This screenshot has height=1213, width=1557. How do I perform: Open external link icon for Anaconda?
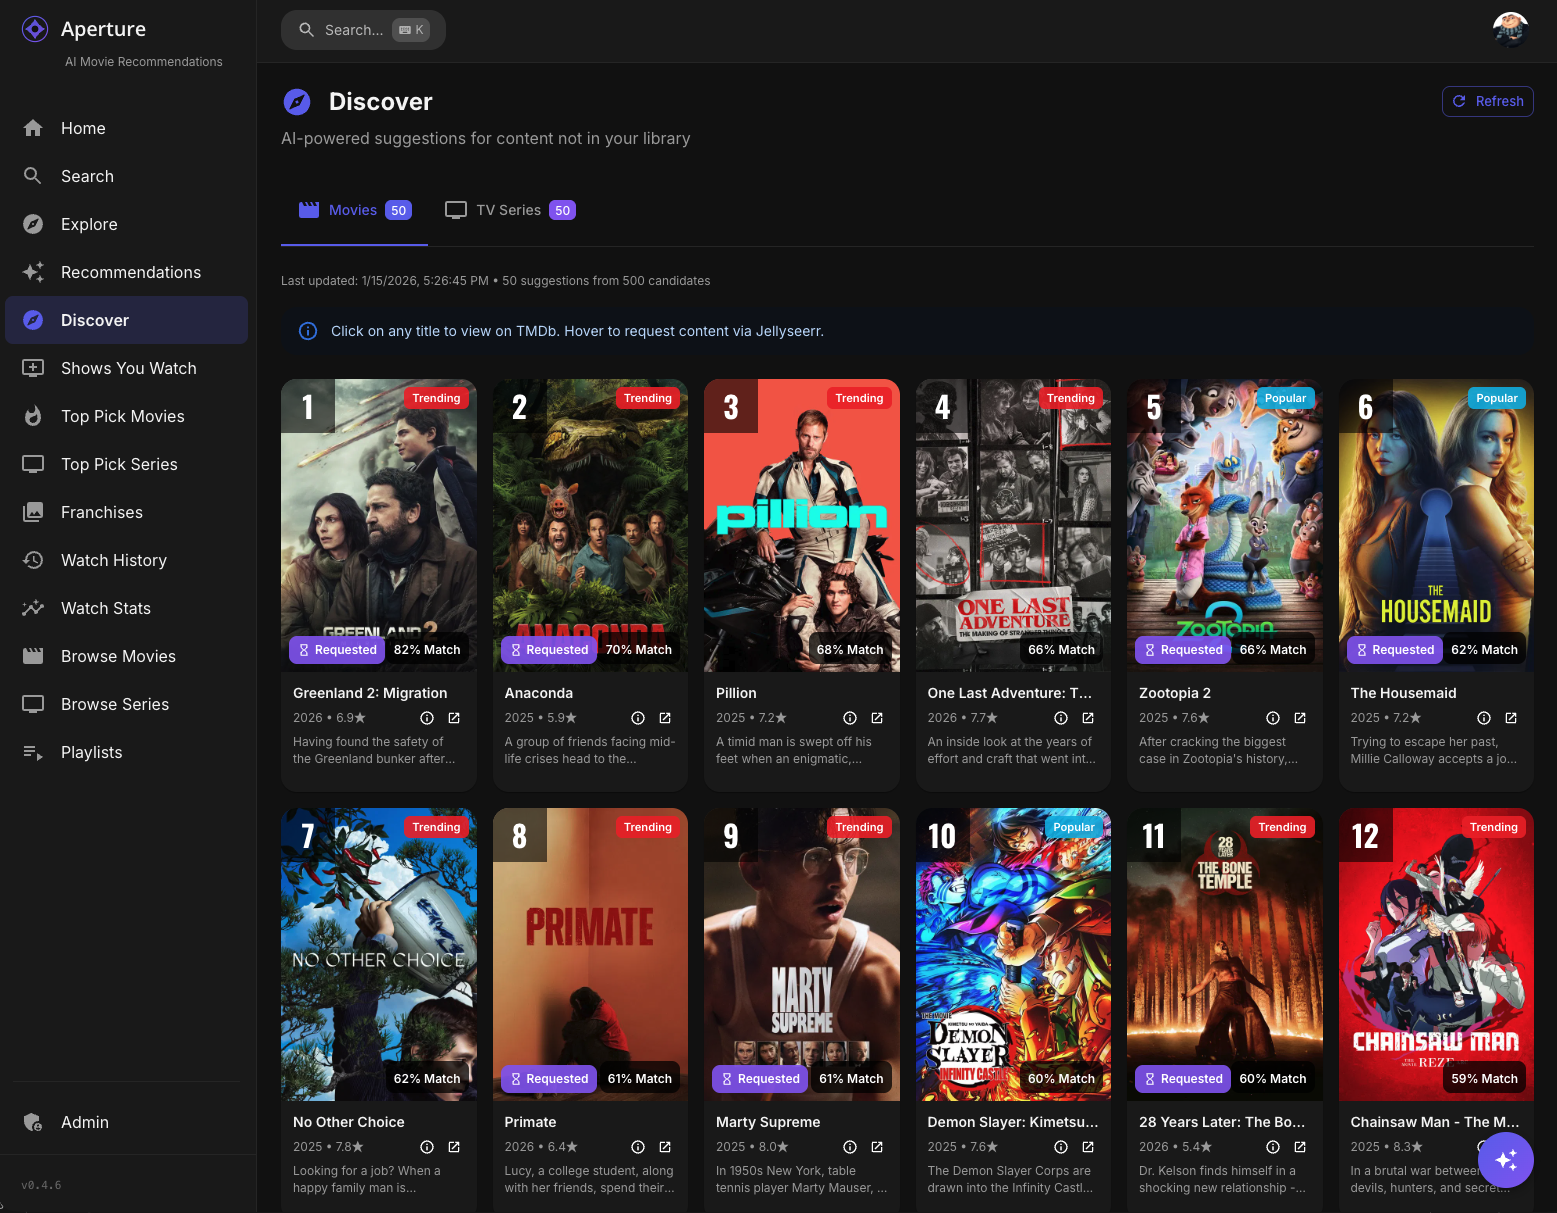(x=665, y=718)
